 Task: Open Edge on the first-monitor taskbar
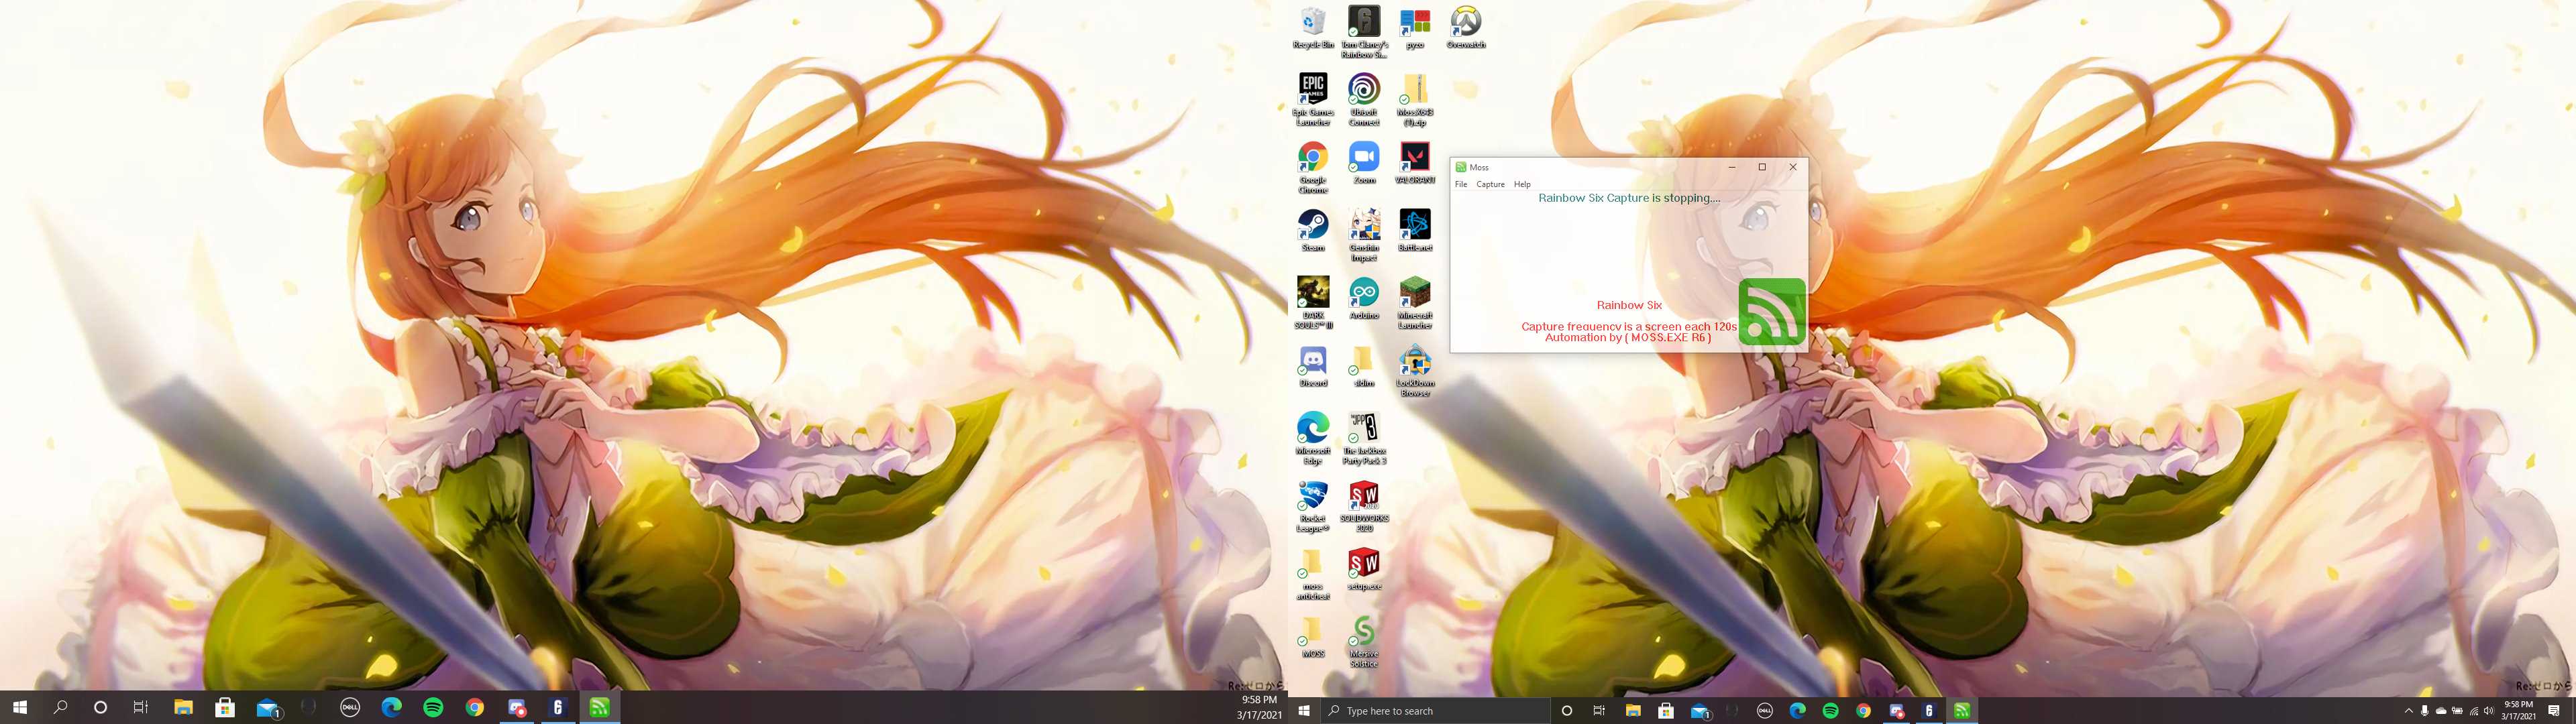coord(391,707)
